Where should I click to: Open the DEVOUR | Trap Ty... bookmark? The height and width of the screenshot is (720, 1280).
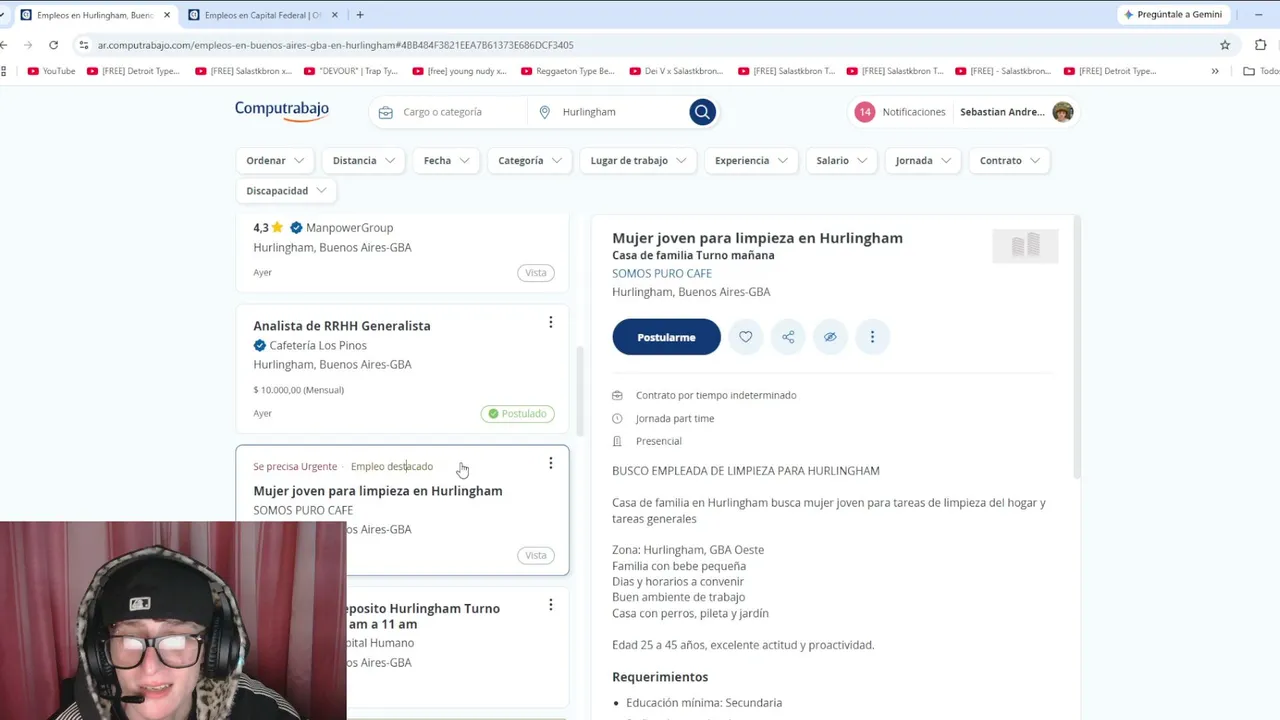tap(349, 71)
